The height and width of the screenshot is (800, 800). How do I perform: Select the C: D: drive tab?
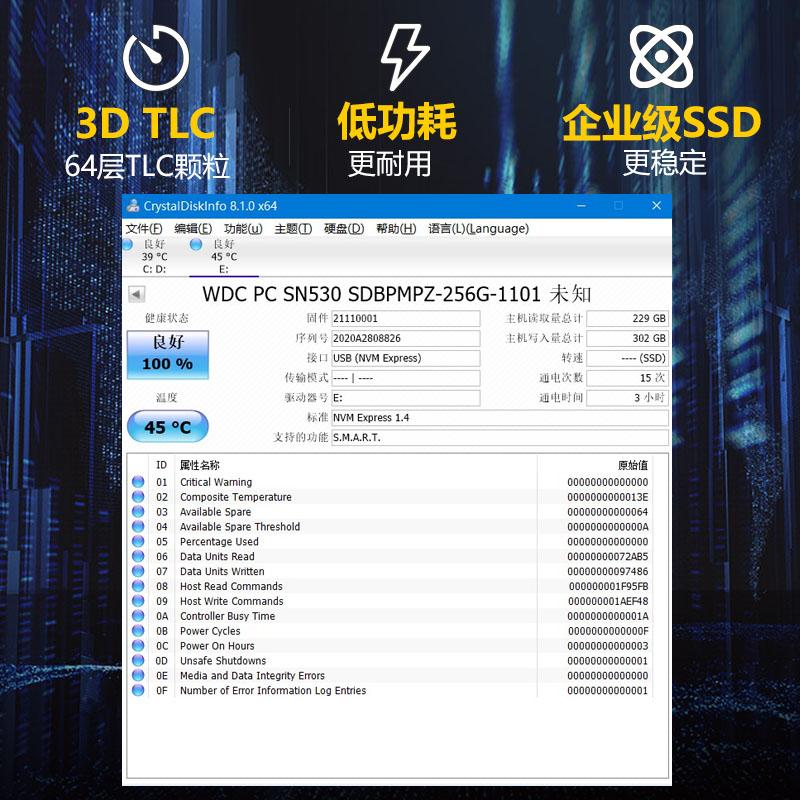154,257
